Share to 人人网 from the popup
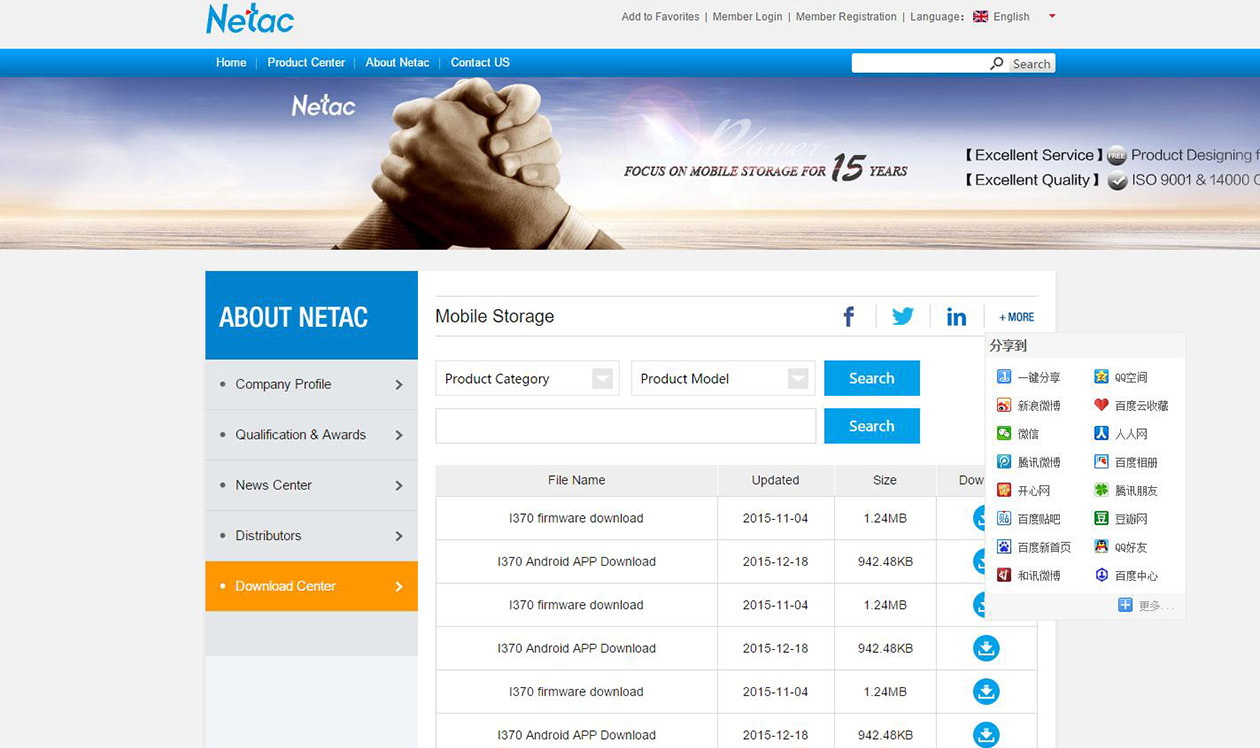 click(1121, 434)
